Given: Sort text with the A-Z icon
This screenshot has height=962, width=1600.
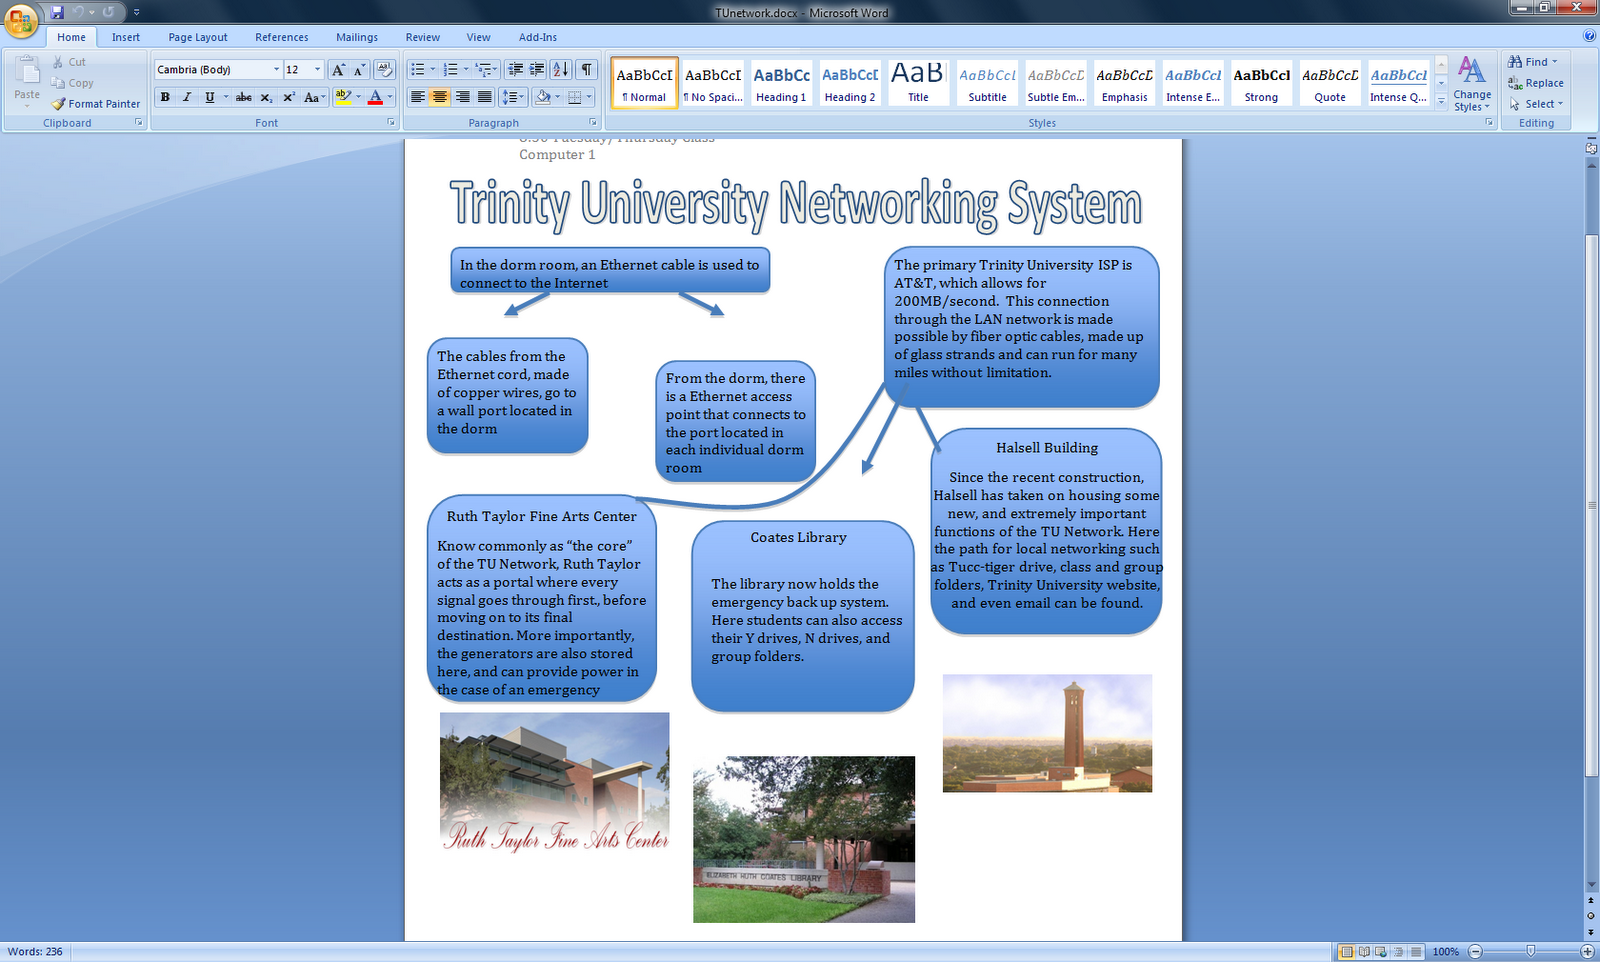Looking at the screenshot, I should 560,69.
